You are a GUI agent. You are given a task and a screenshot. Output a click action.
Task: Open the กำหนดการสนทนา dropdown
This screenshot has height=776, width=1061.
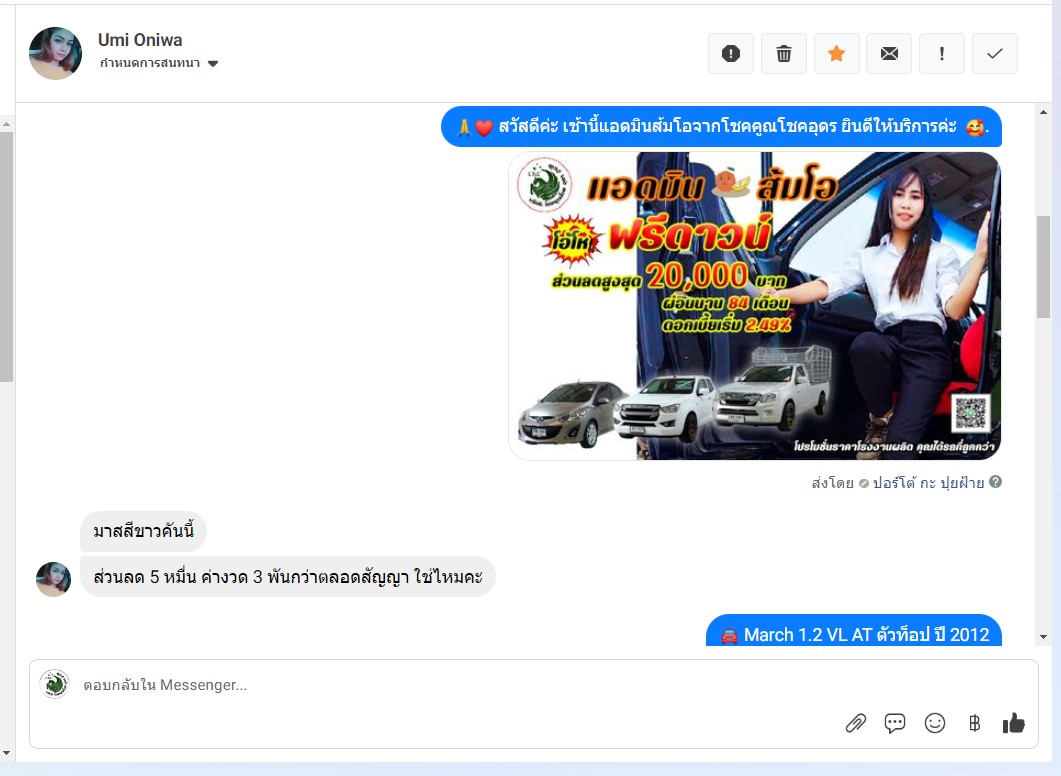(x=159, y=64)
